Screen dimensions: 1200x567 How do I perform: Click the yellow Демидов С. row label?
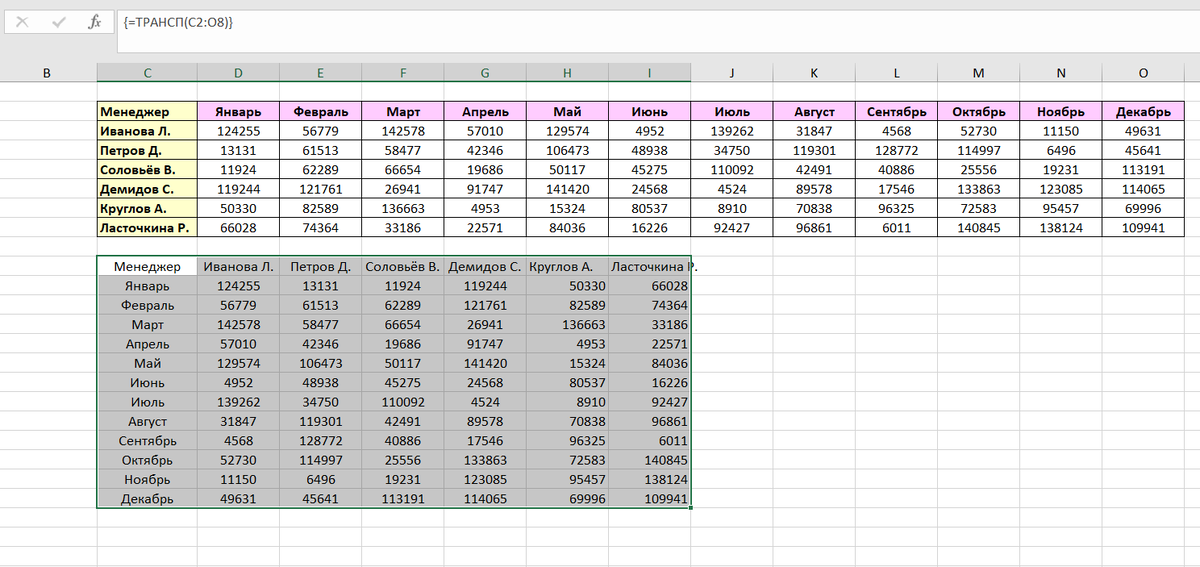147,189
